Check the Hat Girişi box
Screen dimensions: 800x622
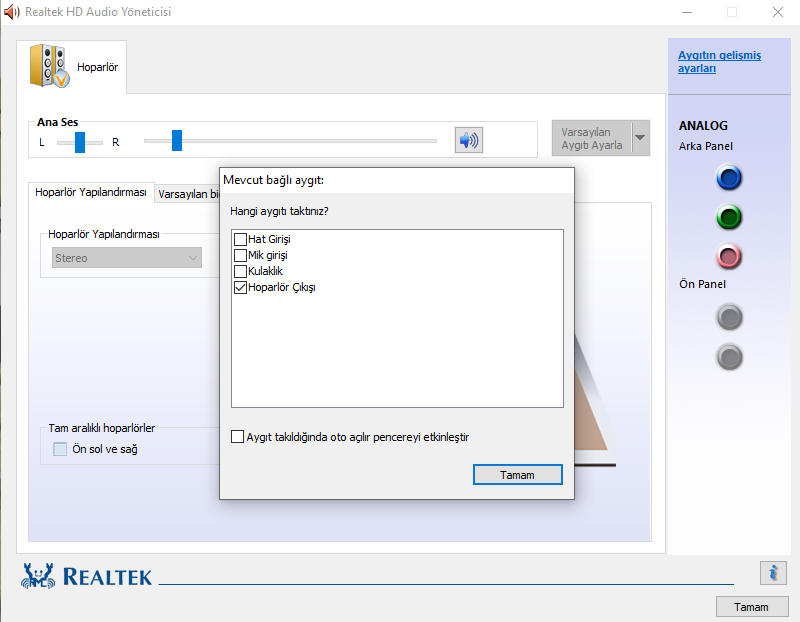[240, 239]
